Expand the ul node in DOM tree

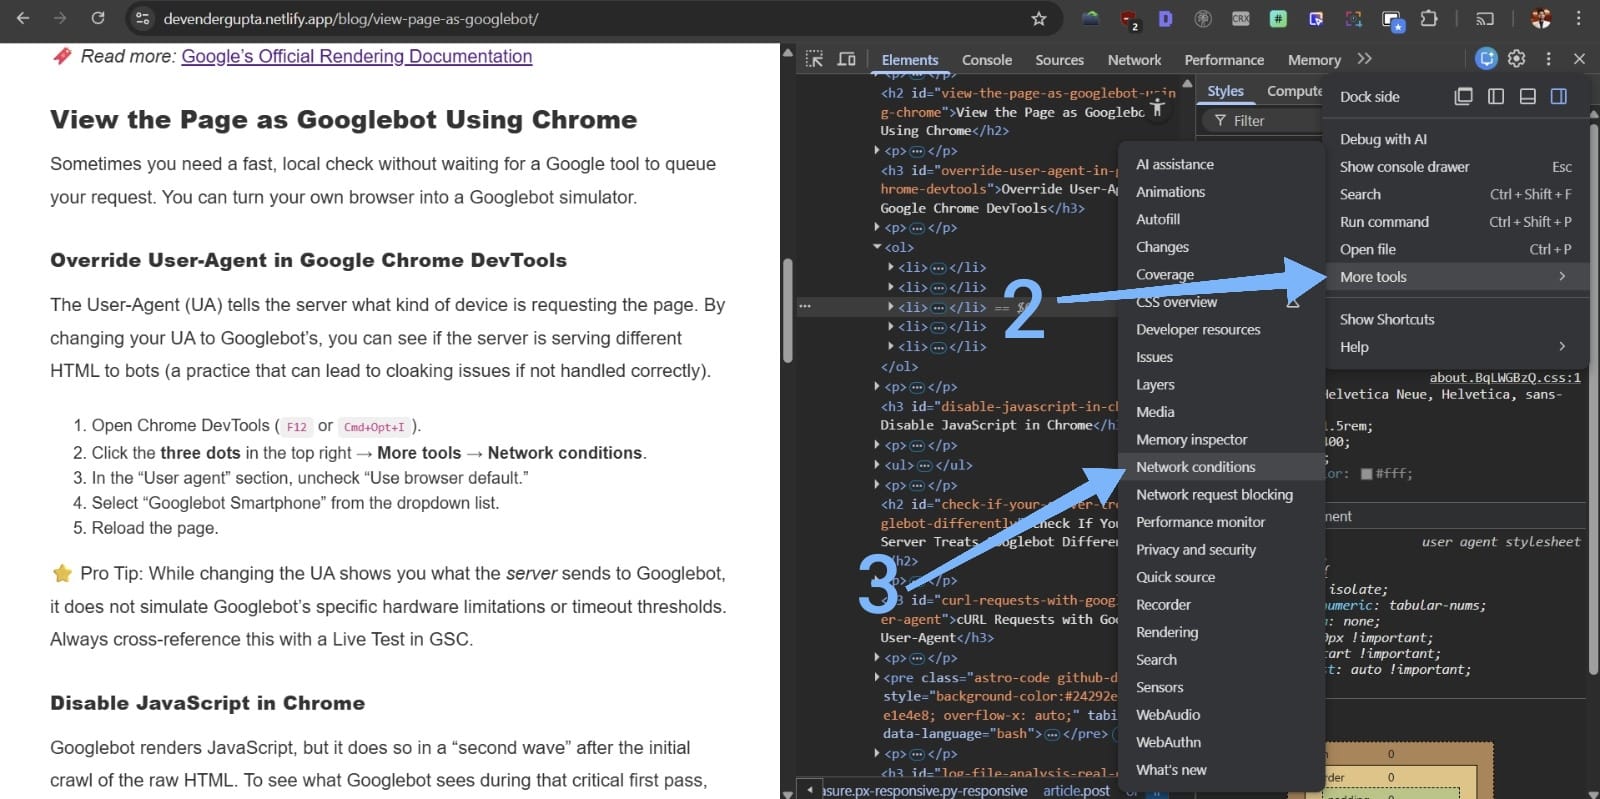coord(877,465)
